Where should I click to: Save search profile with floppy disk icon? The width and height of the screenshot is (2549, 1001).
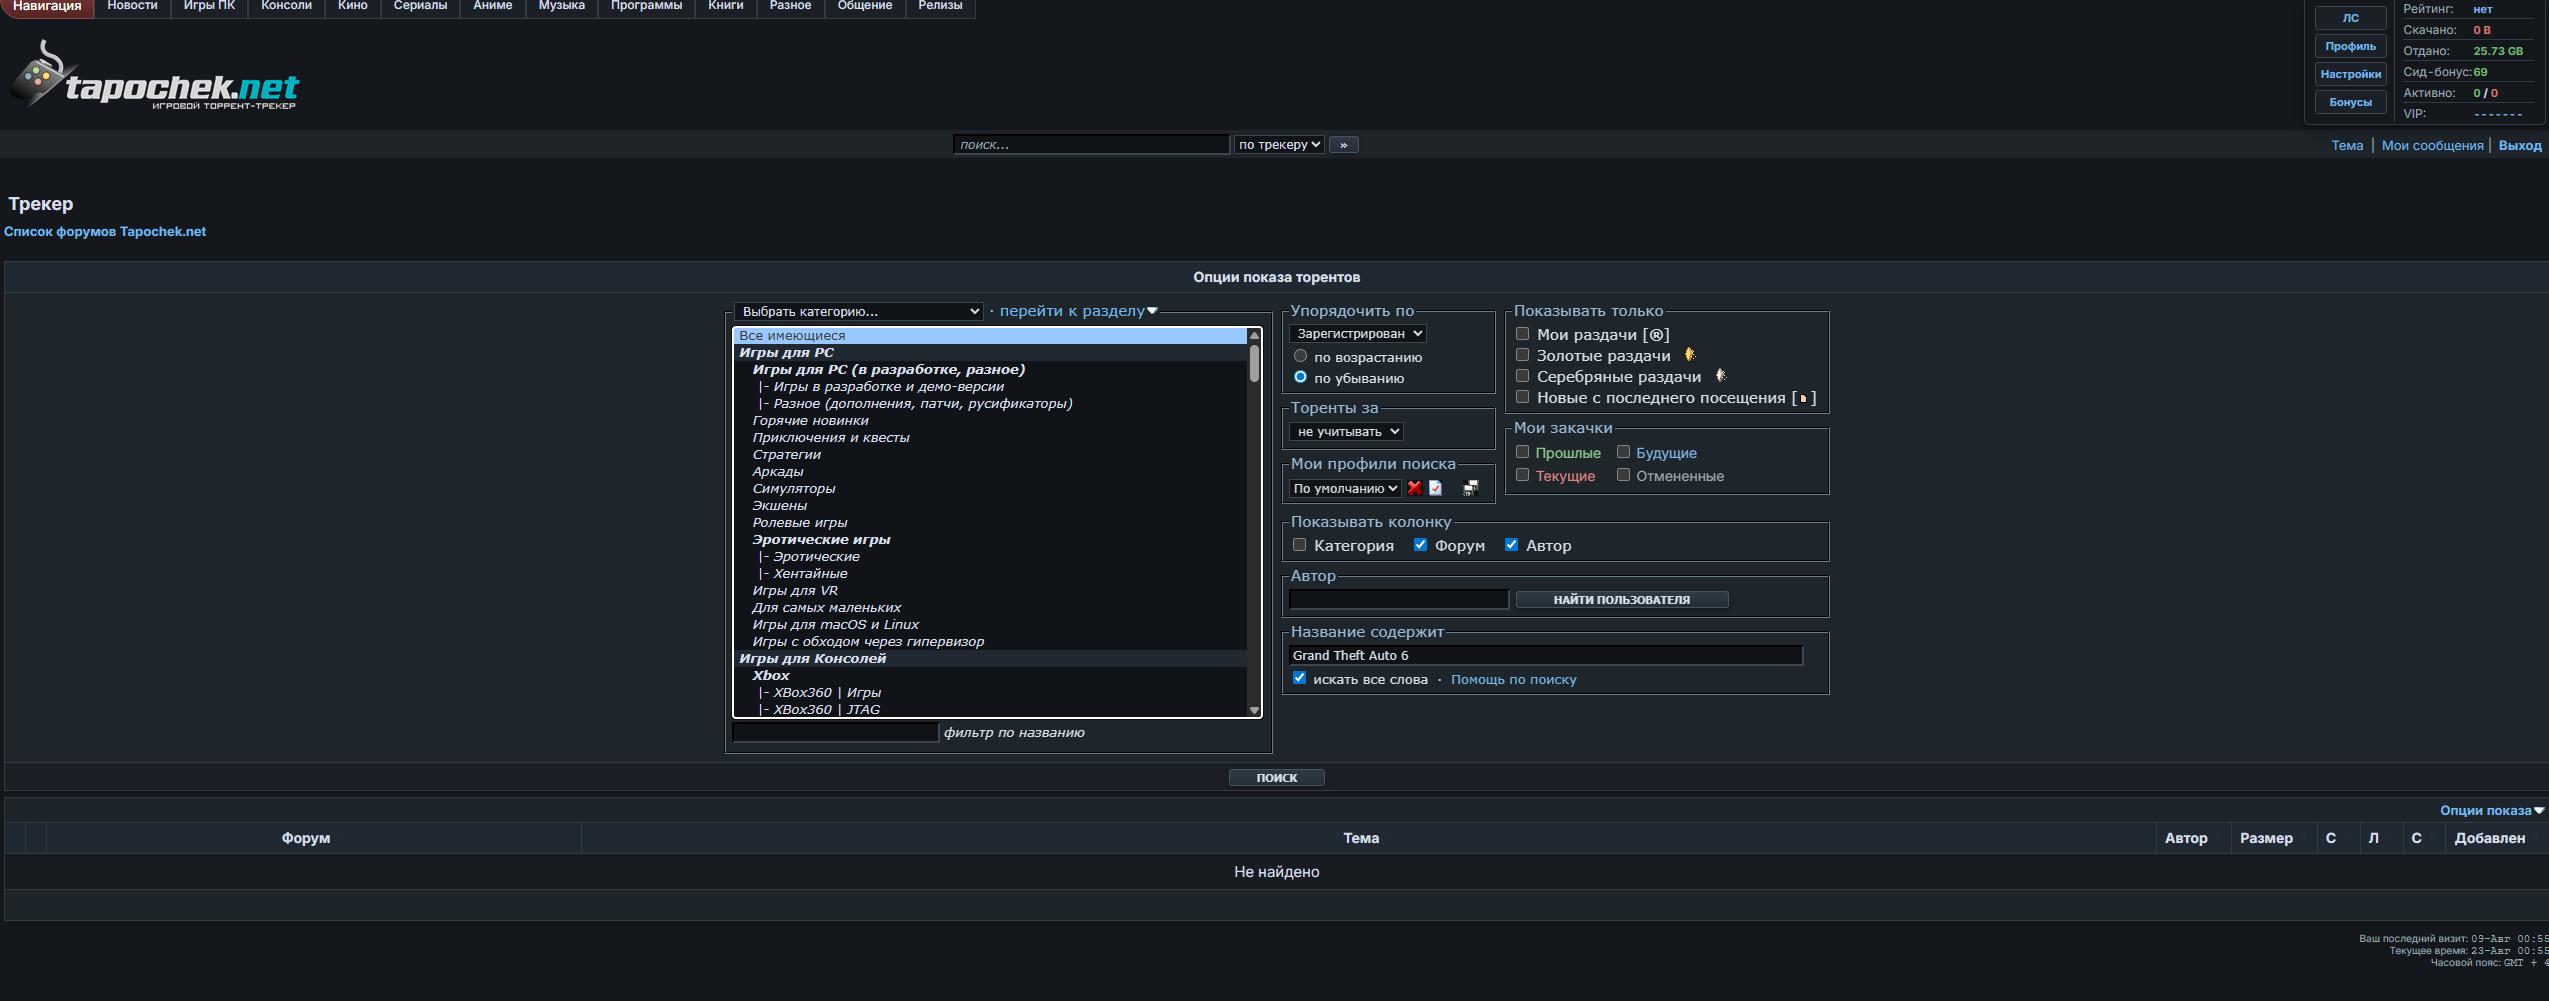(1470, 488)
